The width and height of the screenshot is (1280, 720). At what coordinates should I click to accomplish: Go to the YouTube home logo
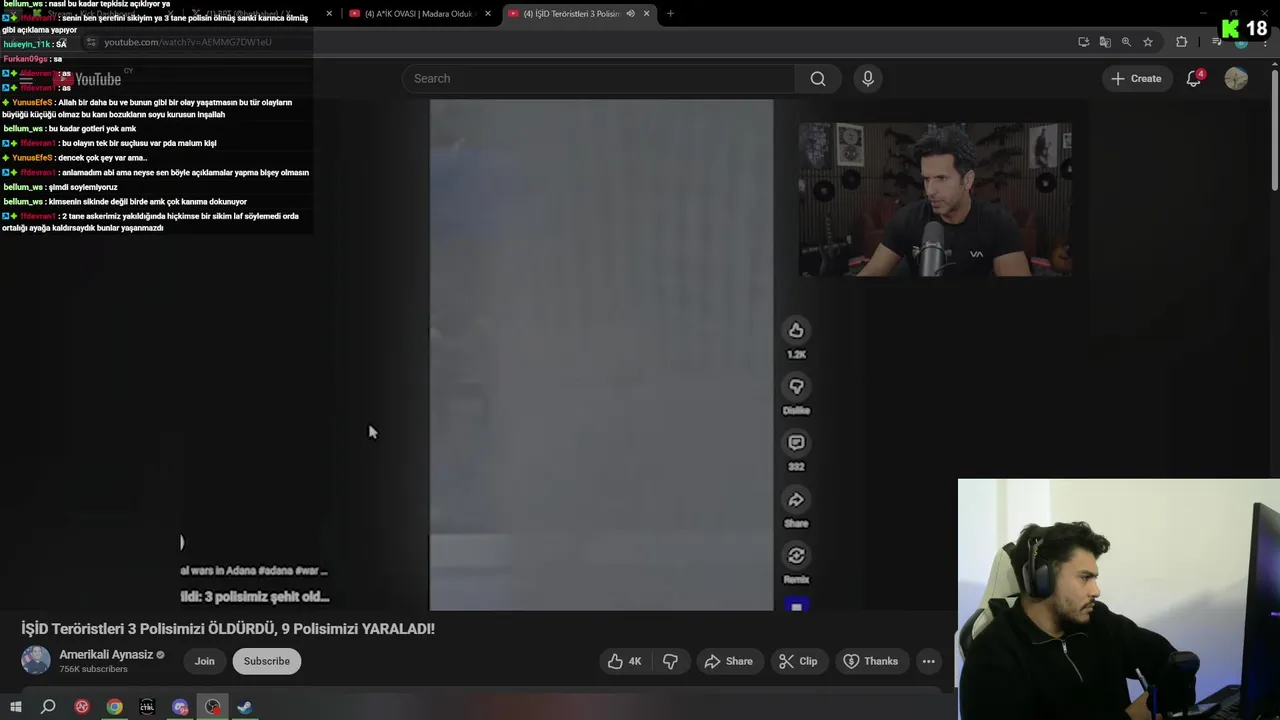point(88,79)
